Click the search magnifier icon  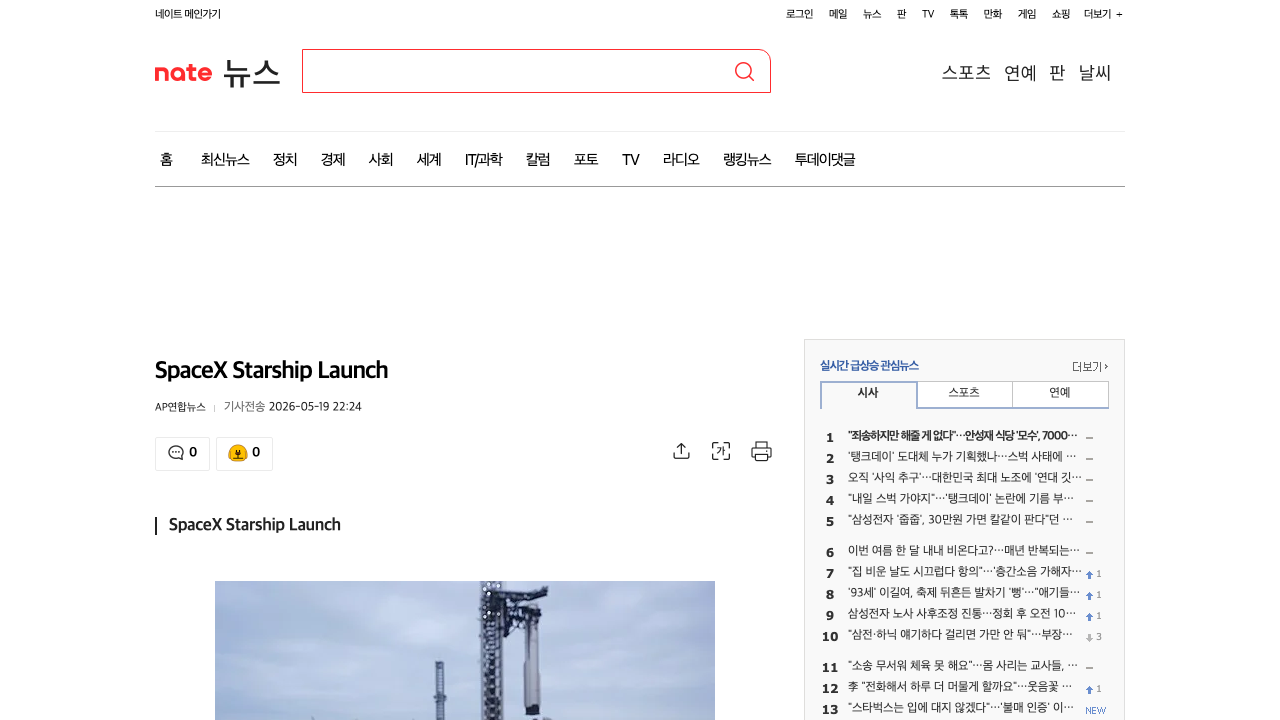(744, 71)
